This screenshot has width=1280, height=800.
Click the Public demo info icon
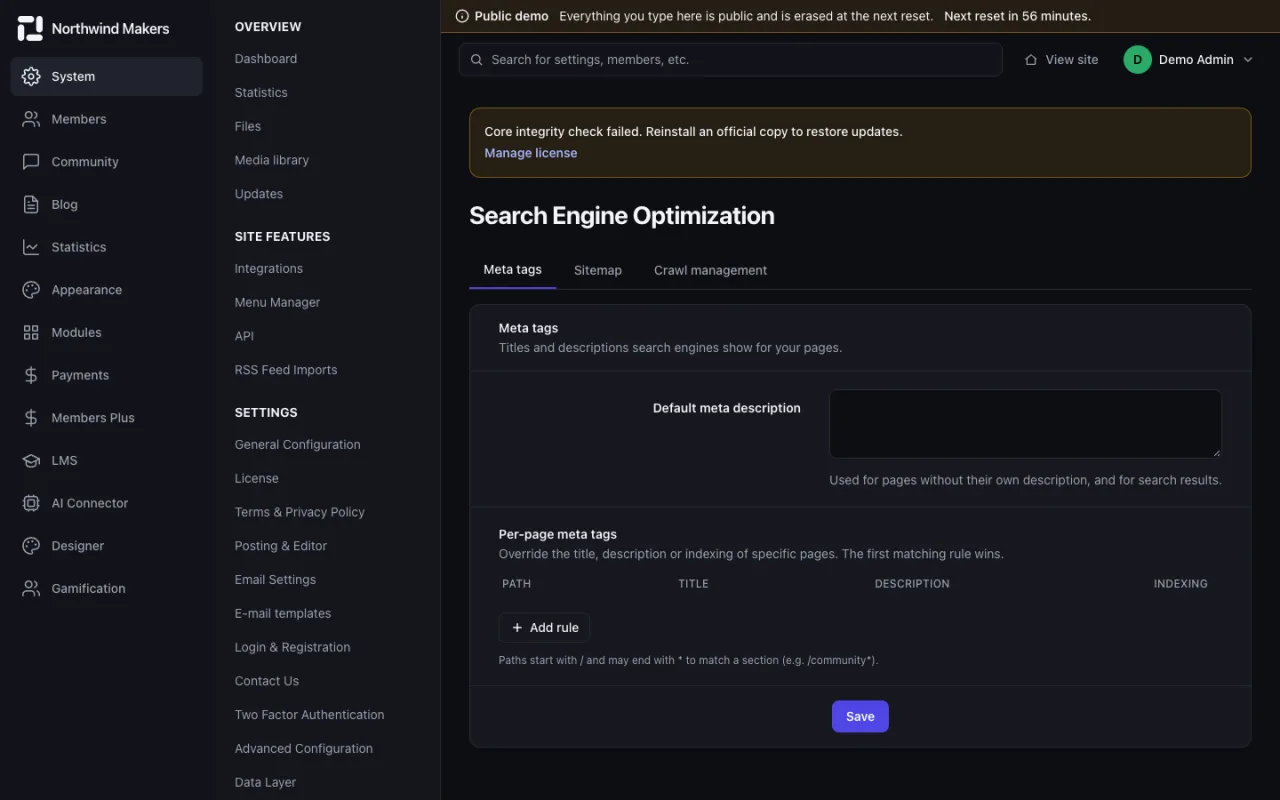[462, 16]
